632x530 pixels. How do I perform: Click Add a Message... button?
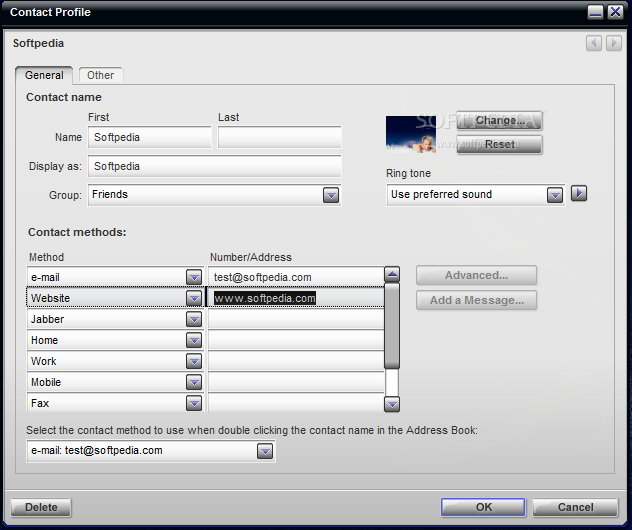click(x=476, y=300)
